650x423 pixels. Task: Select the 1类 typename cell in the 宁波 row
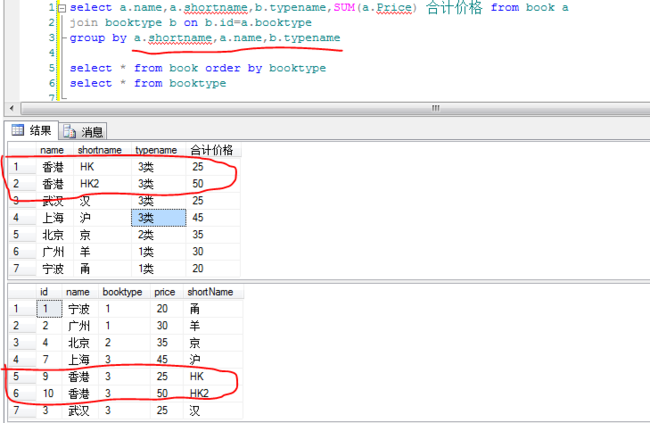pyautogui.click(x=159, y=269)
